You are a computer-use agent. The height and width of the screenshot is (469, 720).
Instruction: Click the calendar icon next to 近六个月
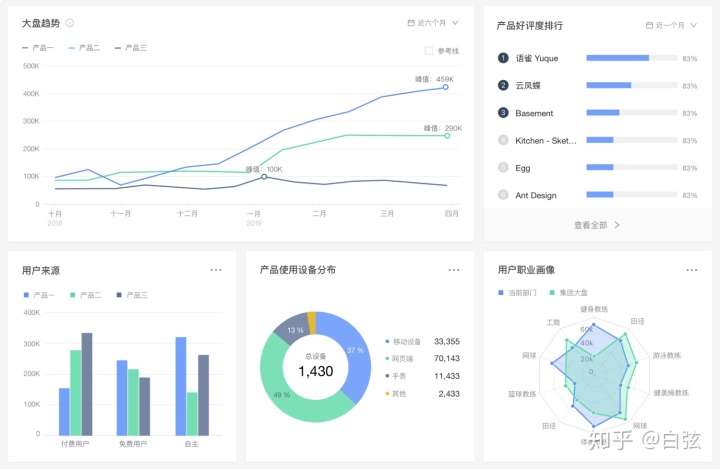pyautogui.click(x=411, y=23)
